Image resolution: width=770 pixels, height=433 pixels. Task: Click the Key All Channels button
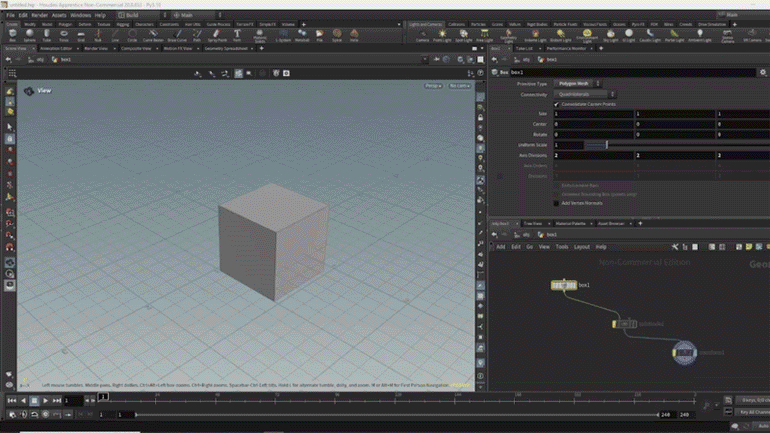pos(754,412)
